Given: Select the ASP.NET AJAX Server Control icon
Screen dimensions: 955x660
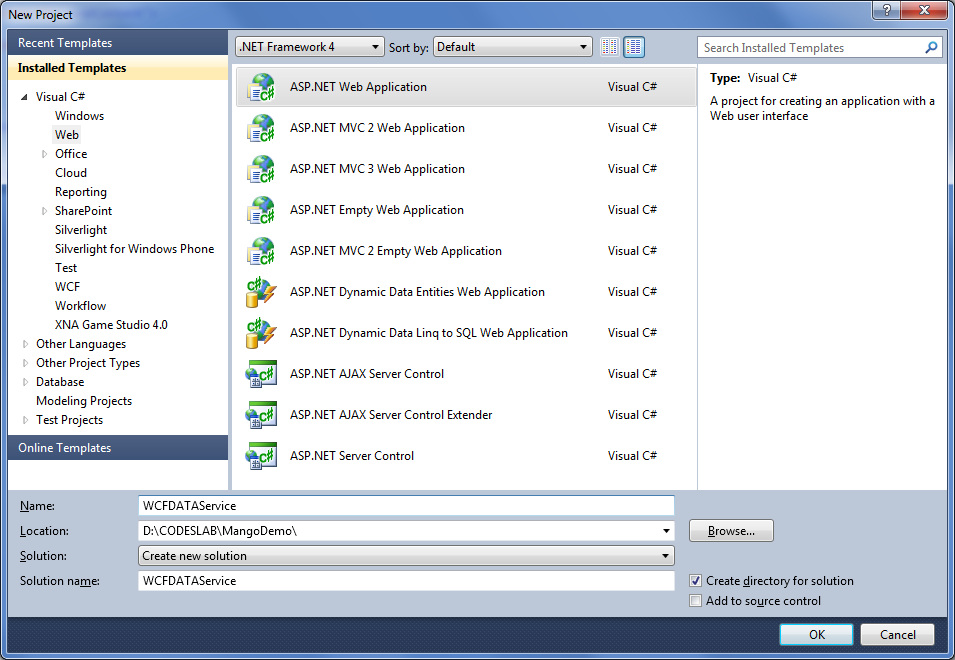Looking at the screenshot, I should pos(261,375).
